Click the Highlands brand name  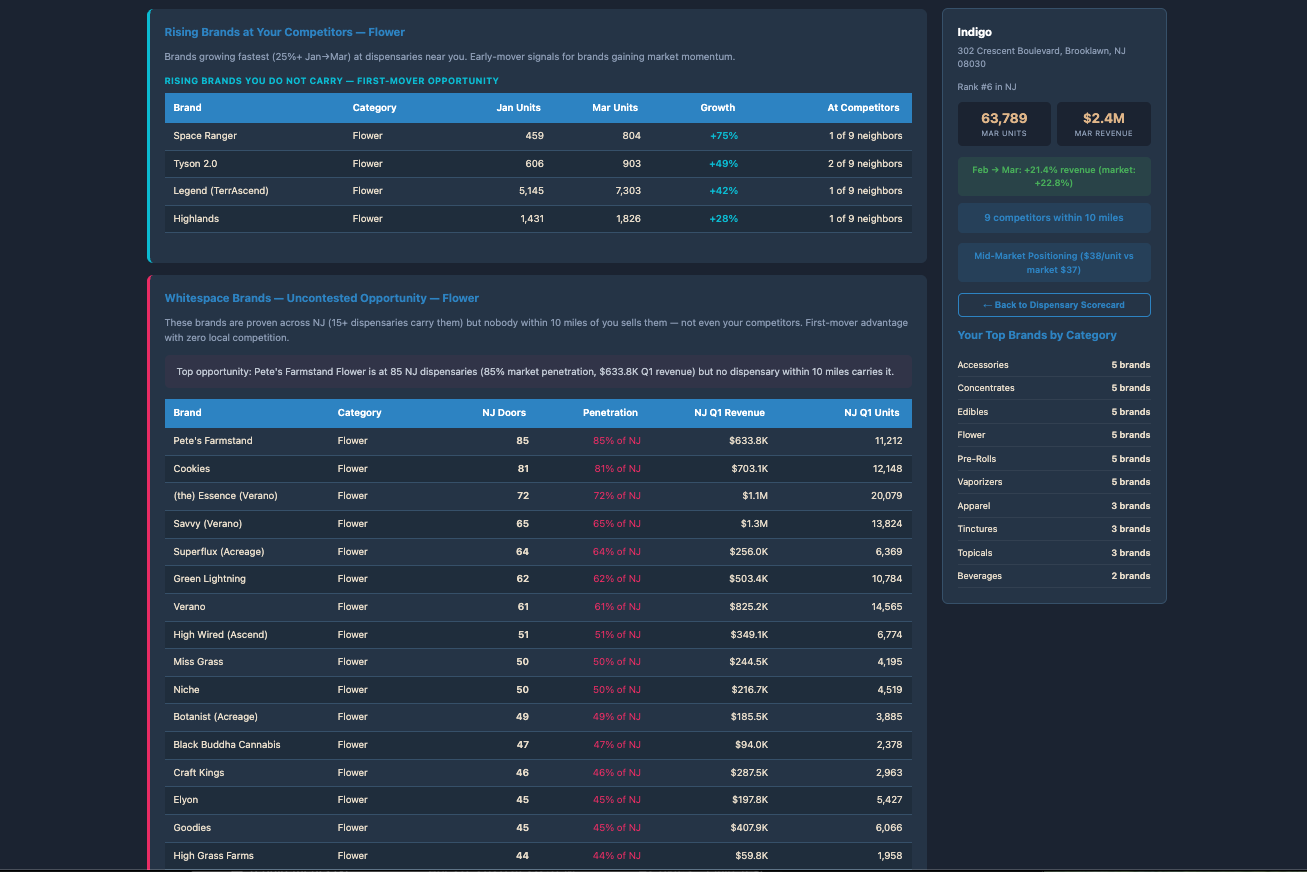click(196, 219)
